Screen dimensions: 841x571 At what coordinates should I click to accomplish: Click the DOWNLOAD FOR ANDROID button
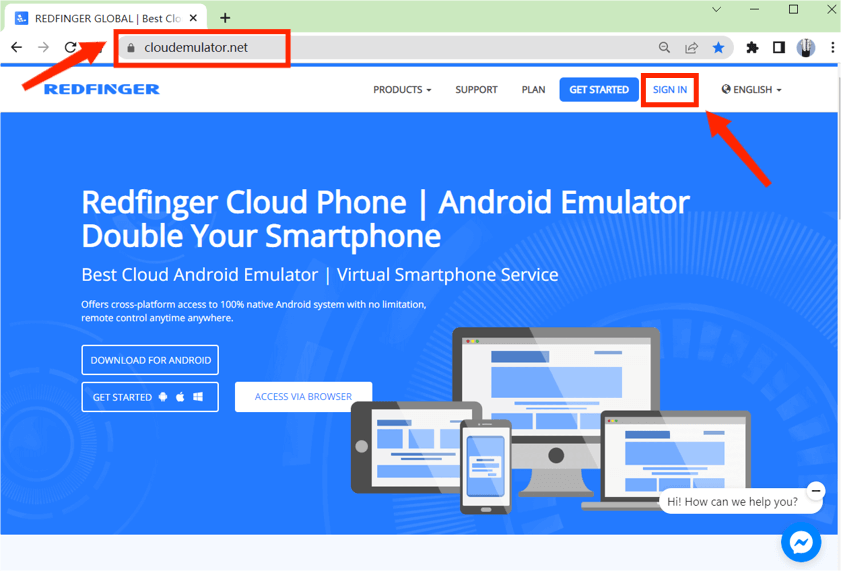(150, 360)
